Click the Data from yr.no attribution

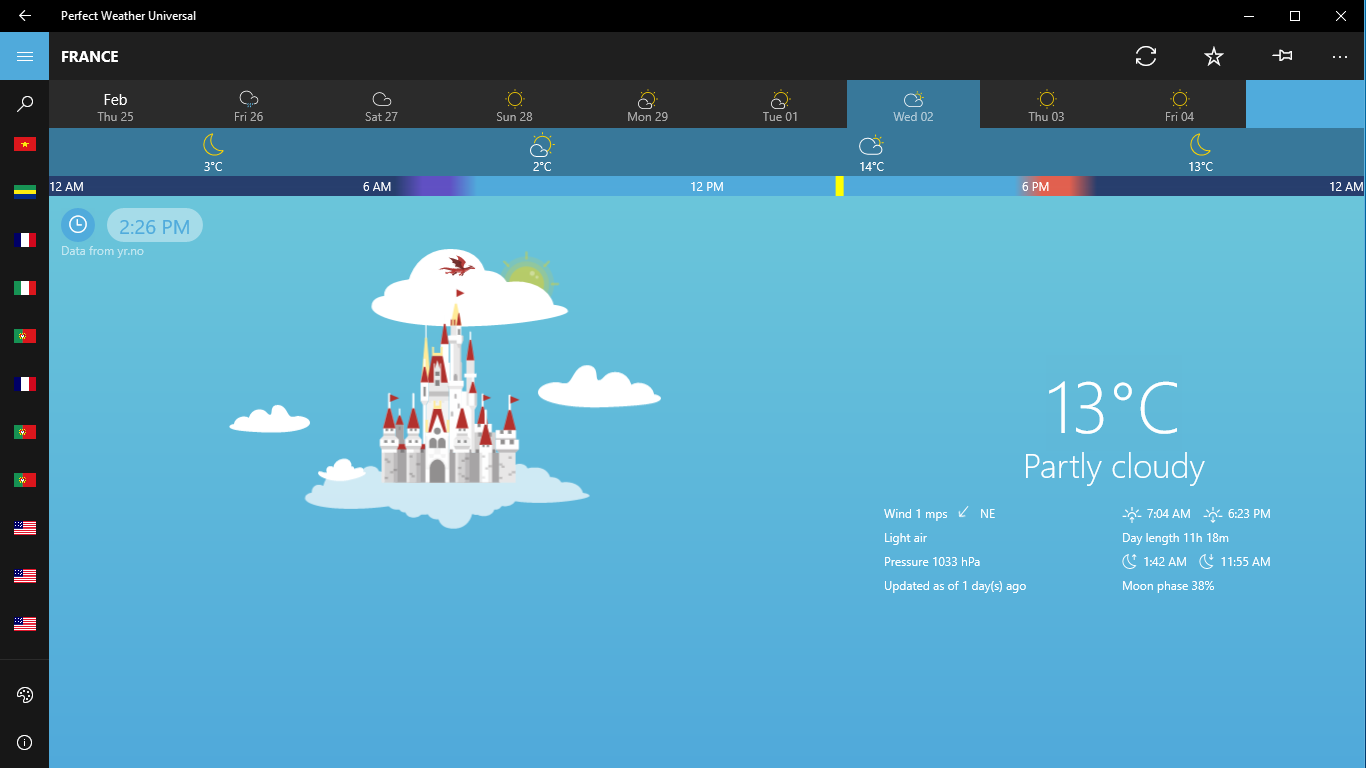tap(101, 251)
